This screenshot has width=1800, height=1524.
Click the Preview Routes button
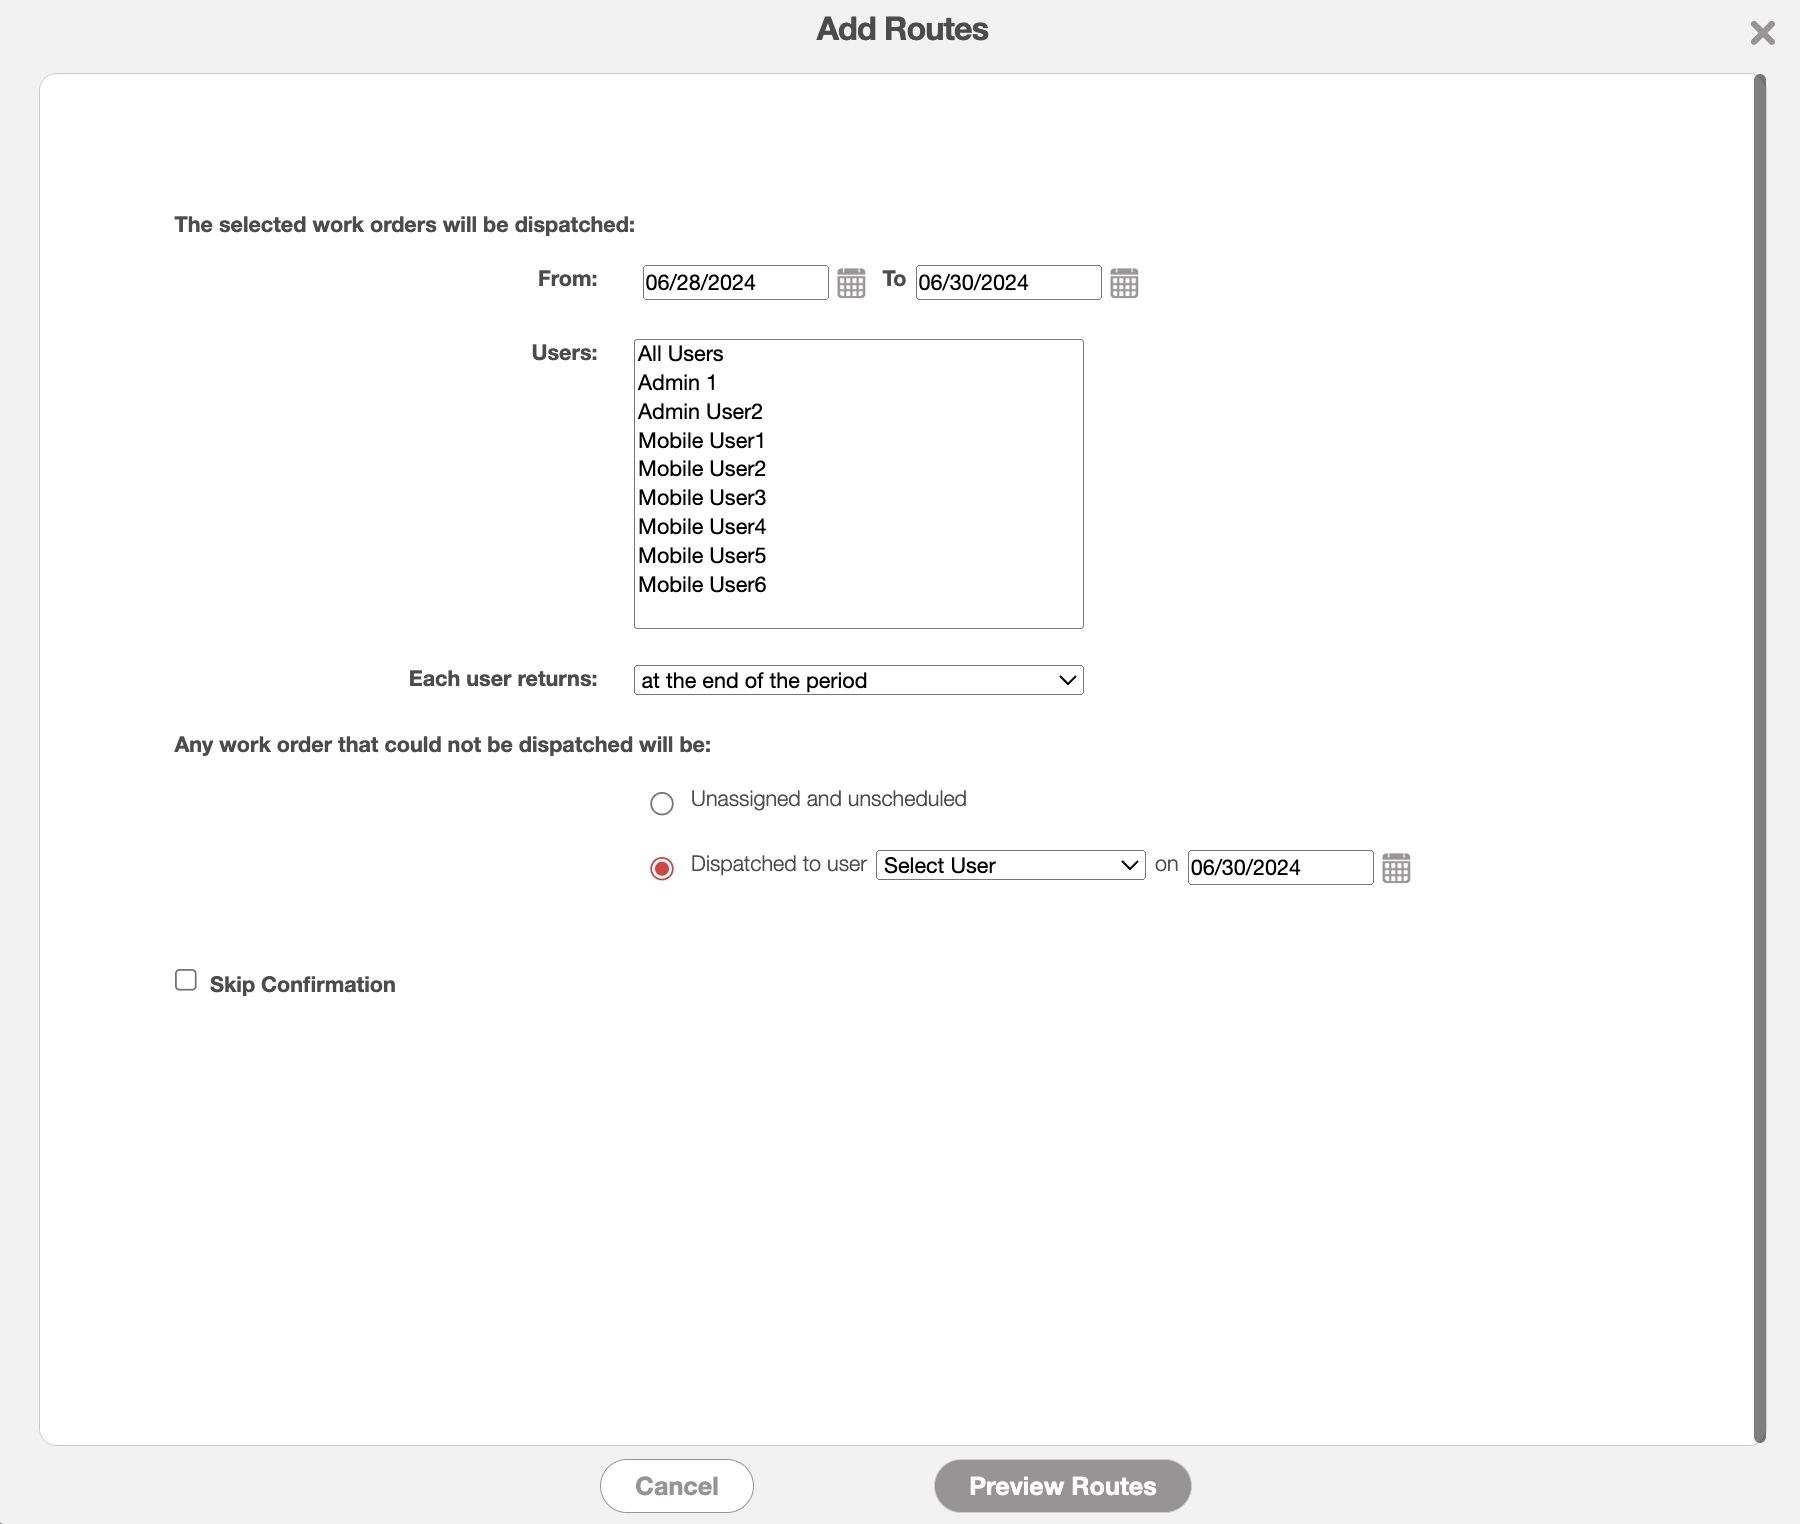[1062, 1486]
